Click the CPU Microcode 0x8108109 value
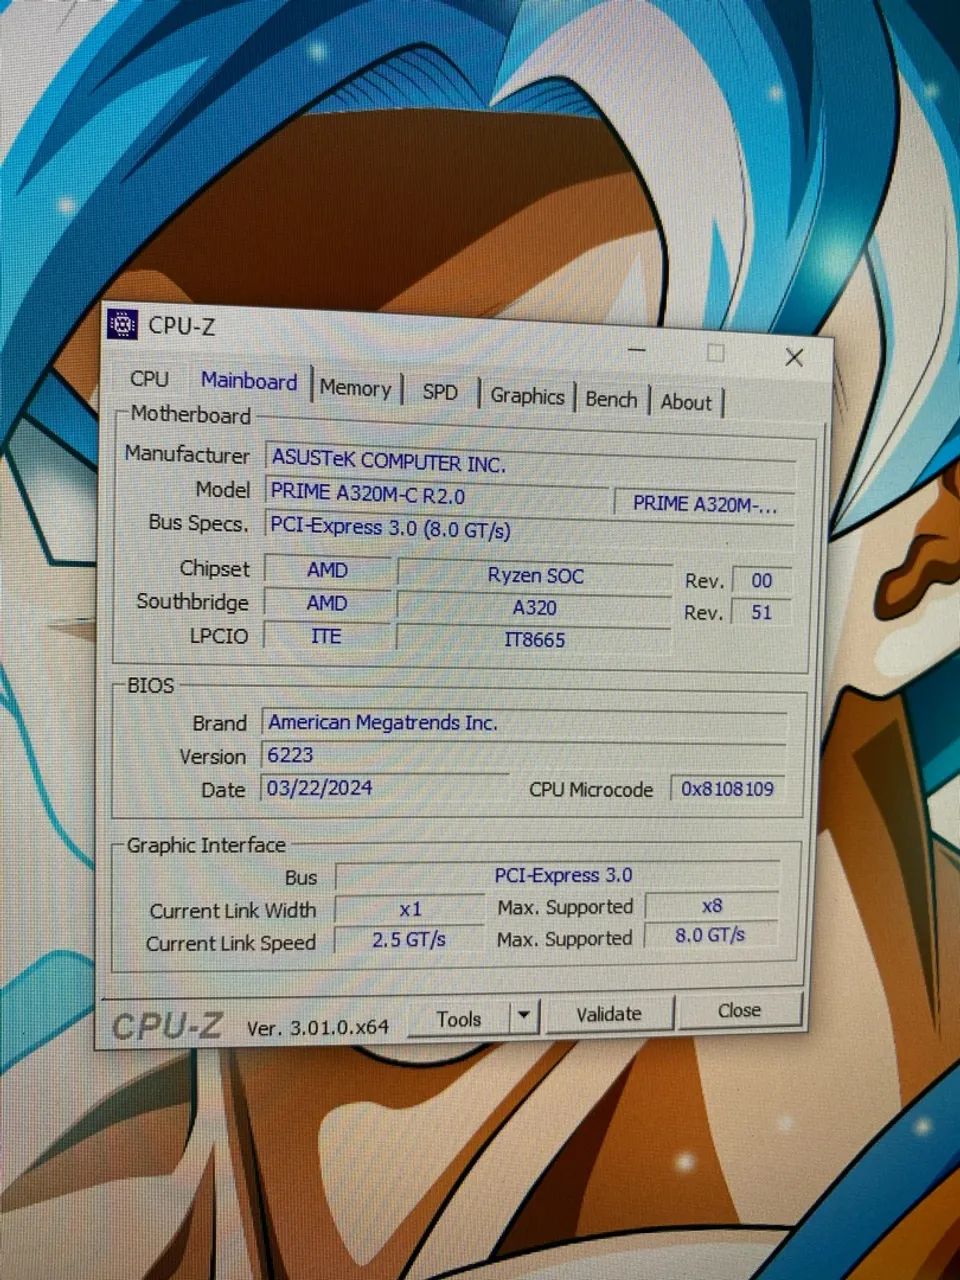Viewport: 960px width, 1280px height. (x=728, y=789)
